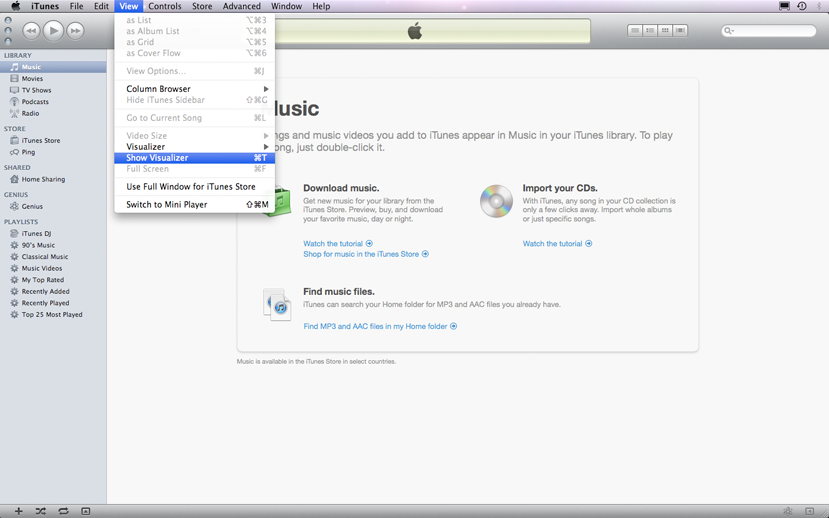This screenshot has width=829, height=518.
Task: Click in the iTunes search field
Action: coord(772,31)
